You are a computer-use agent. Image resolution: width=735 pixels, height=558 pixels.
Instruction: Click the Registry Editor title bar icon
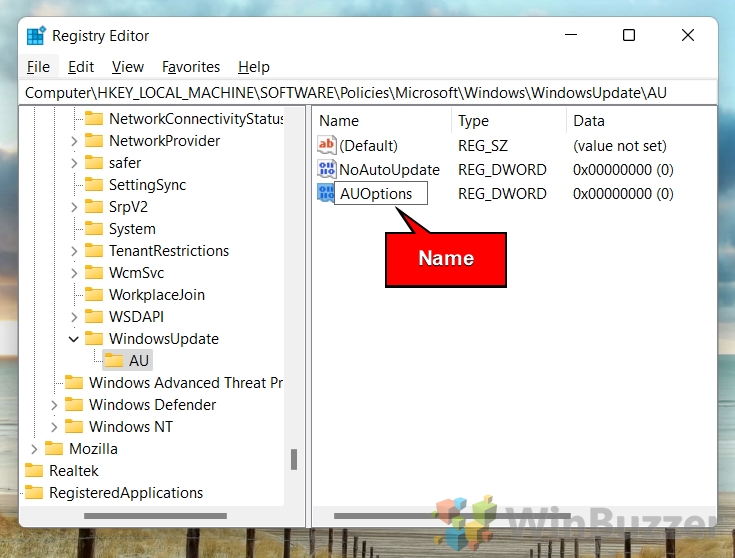tap(36, 36)
